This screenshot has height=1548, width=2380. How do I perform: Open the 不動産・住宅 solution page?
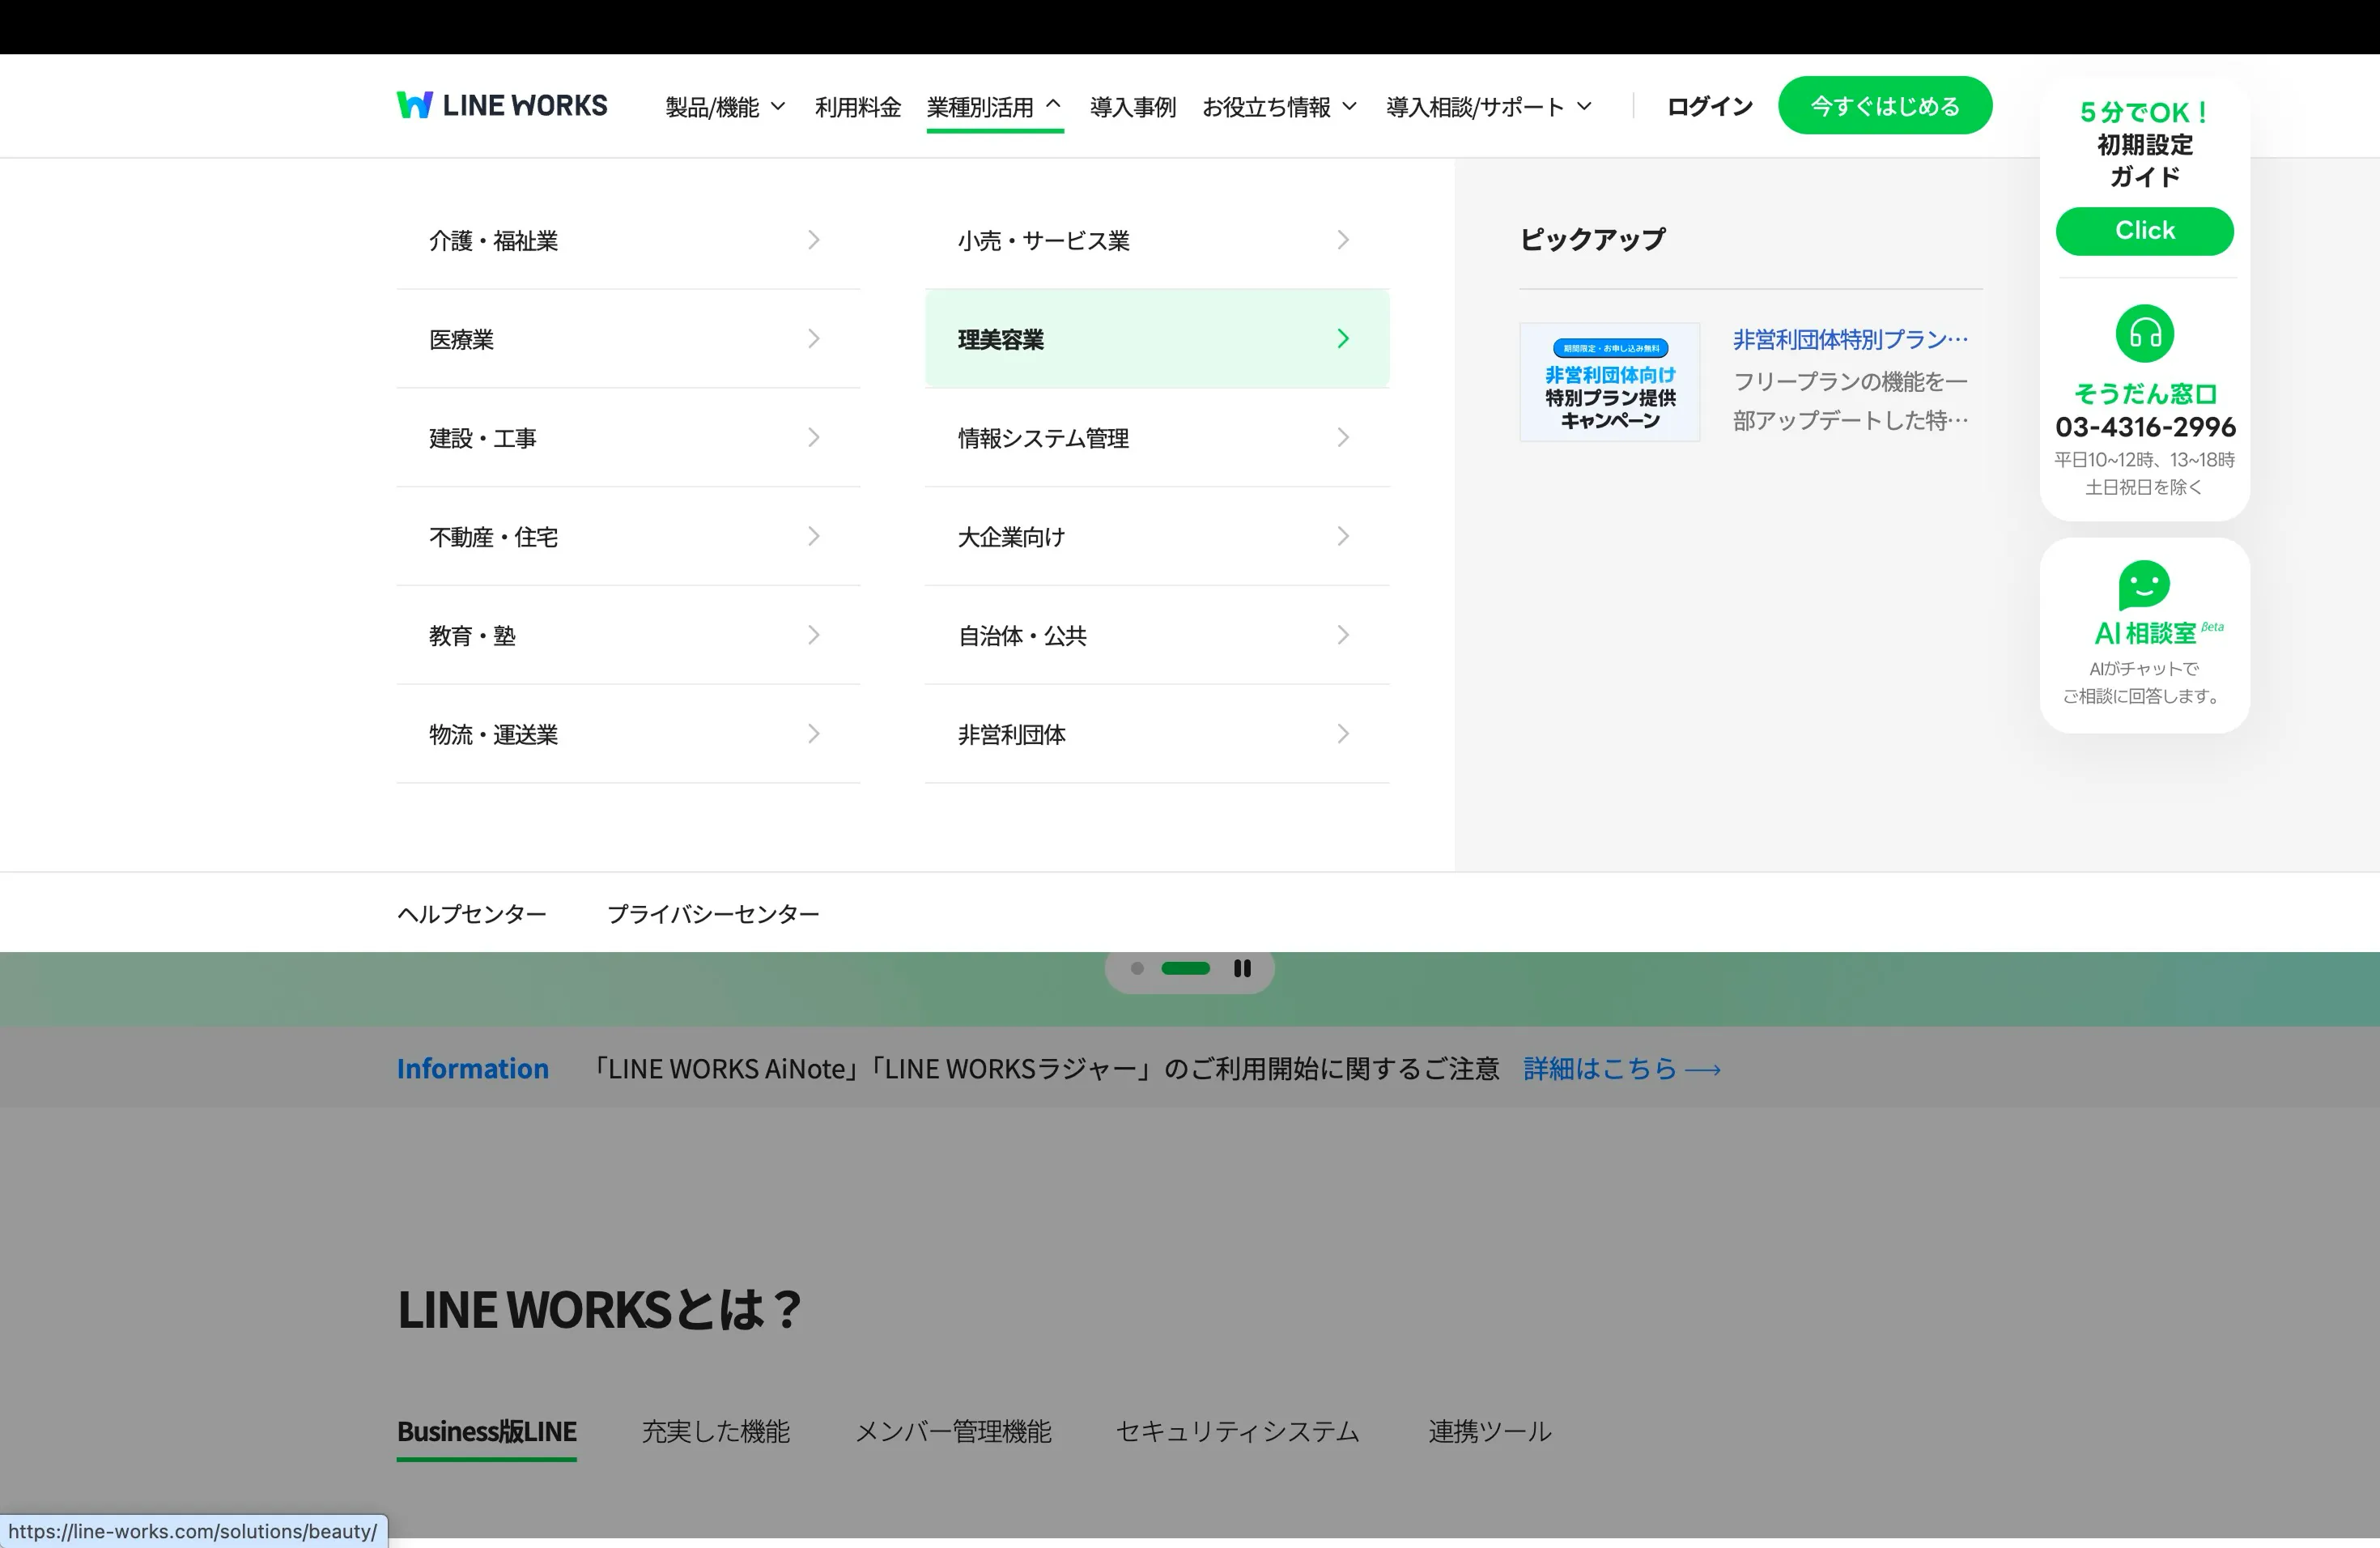click(x=628, y=537)
